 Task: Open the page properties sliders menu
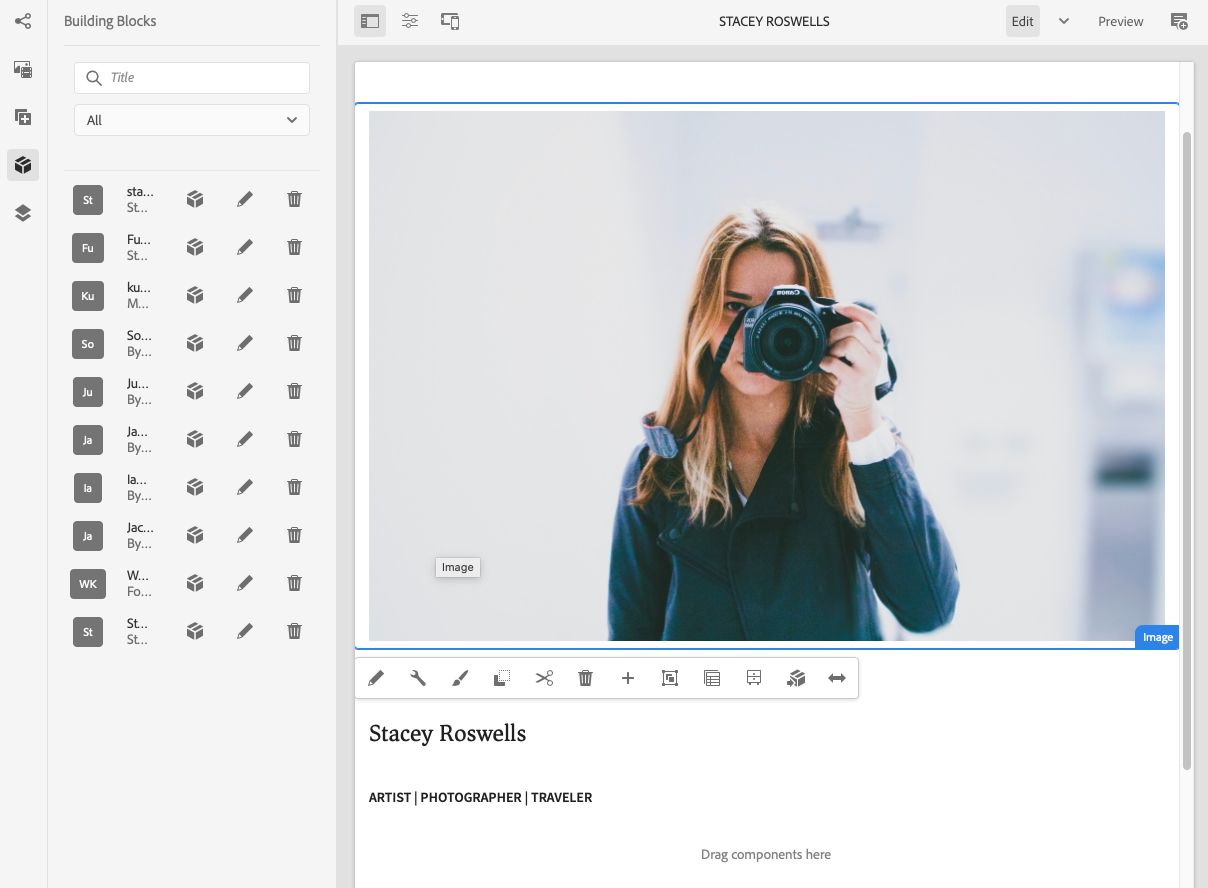410,21
